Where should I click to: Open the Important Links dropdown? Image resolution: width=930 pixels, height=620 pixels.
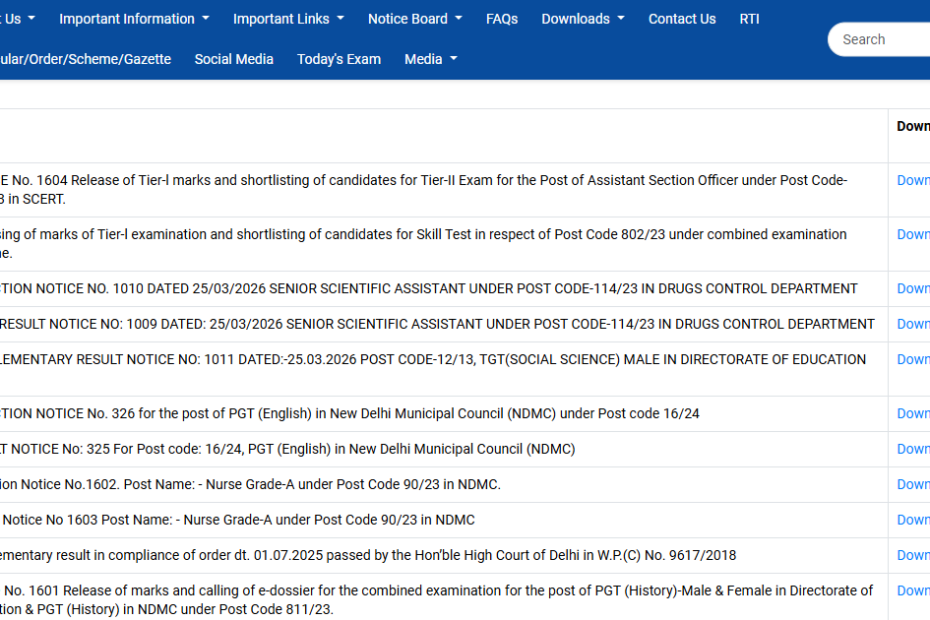point(288,19)
